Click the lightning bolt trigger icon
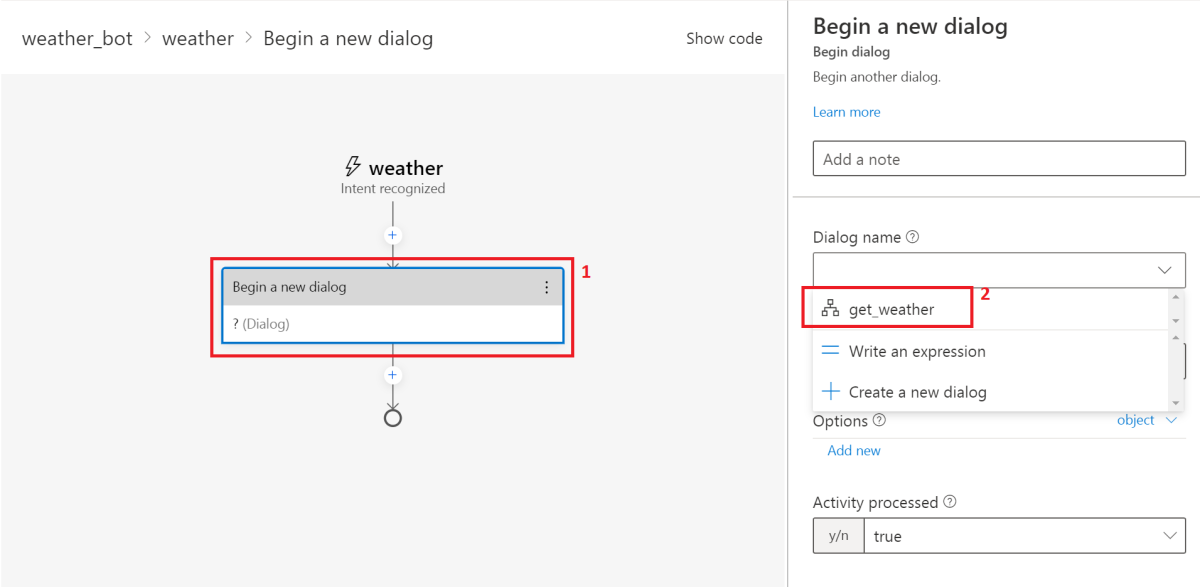This screenshot has height=587, width=1200. (352, 167)
